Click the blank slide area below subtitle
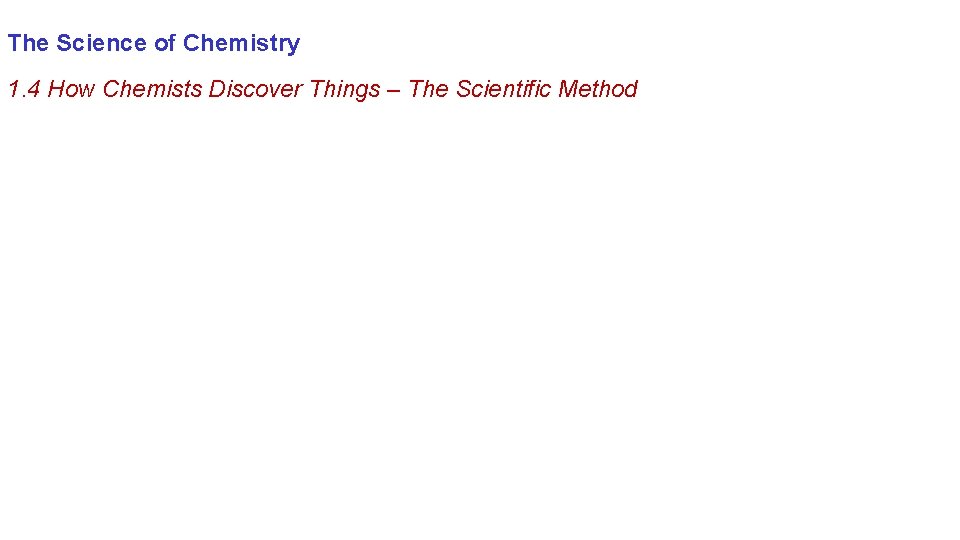The width and height of the screenshot is (960, 540). click(x=480, y=320)
